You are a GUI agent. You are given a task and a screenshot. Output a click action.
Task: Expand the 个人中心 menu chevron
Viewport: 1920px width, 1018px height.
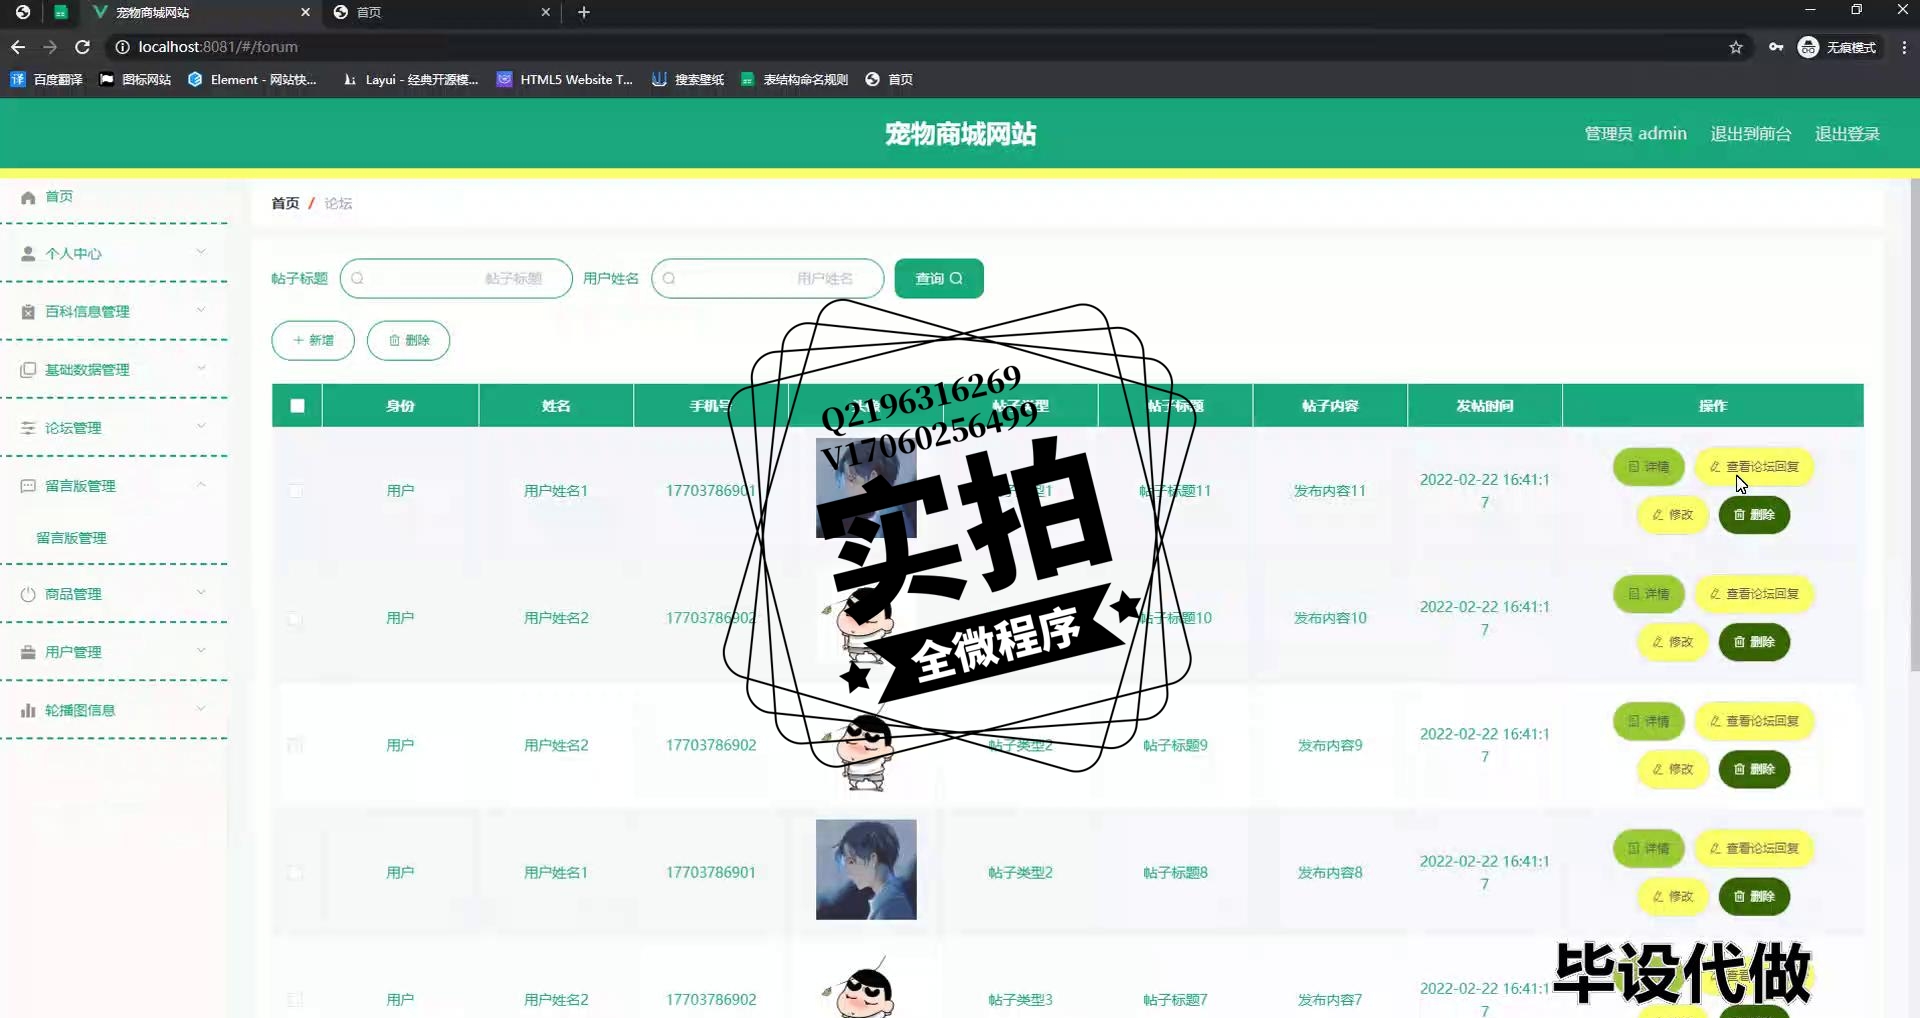(201, 252)
